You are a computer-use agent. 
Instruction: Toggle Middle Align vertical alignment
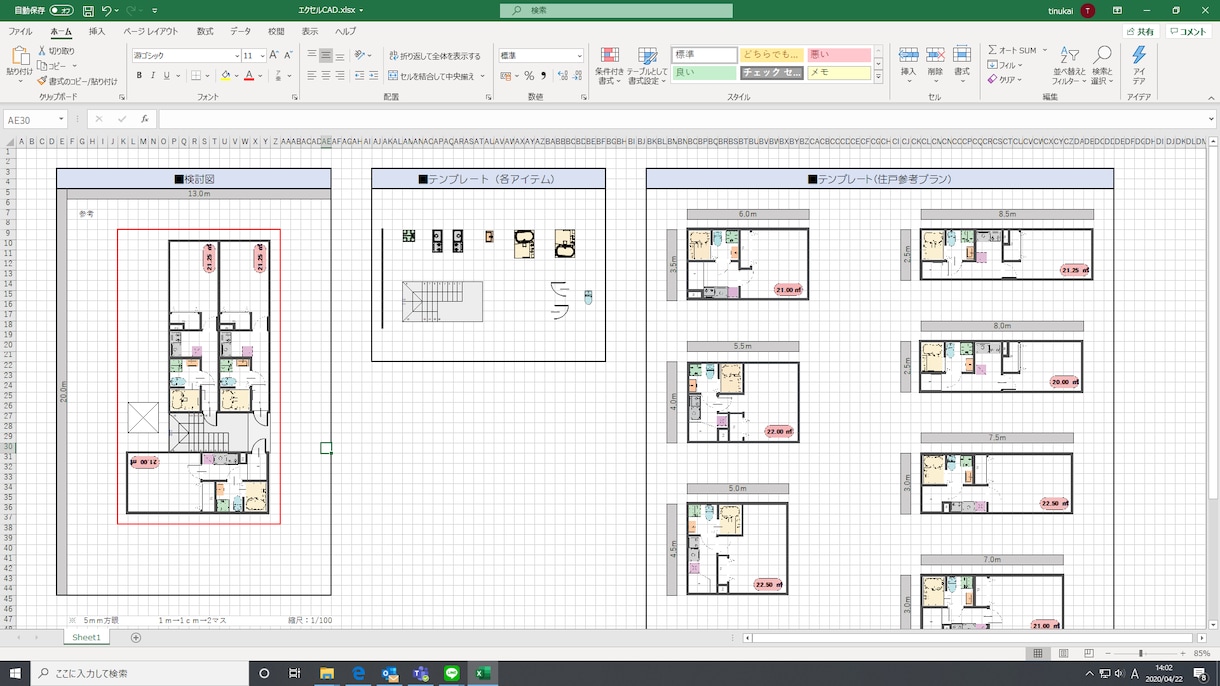click(326, 56)
